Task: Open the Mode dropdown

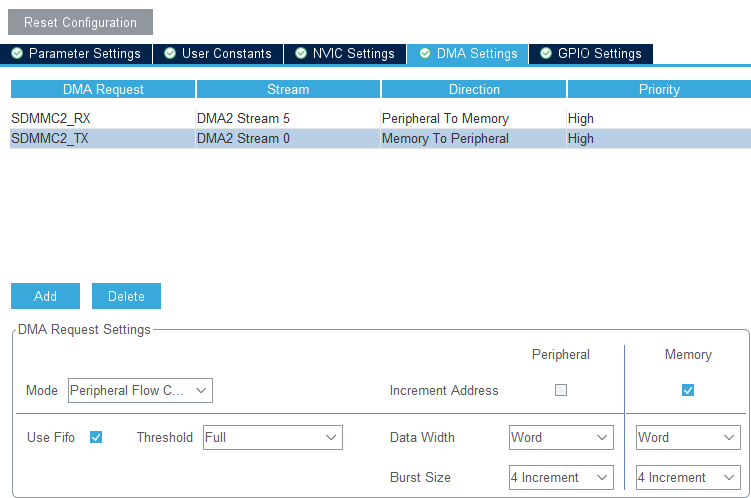Action: click(140, 390)
